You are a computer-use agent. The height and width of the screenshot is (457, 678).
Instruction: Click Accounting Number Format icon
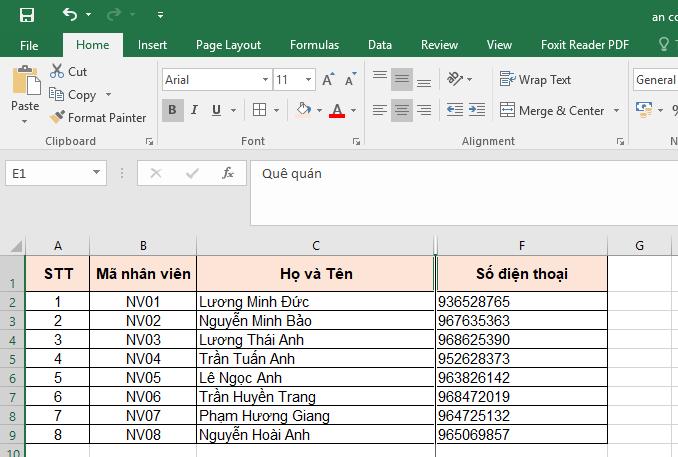pos(644,110)
